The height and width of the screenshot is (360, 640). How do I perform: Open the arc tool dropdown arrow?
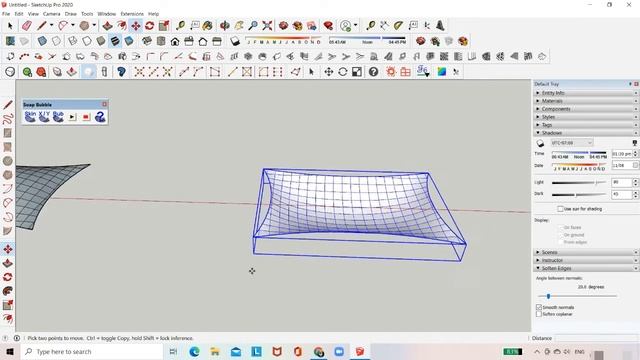[73, 25]
